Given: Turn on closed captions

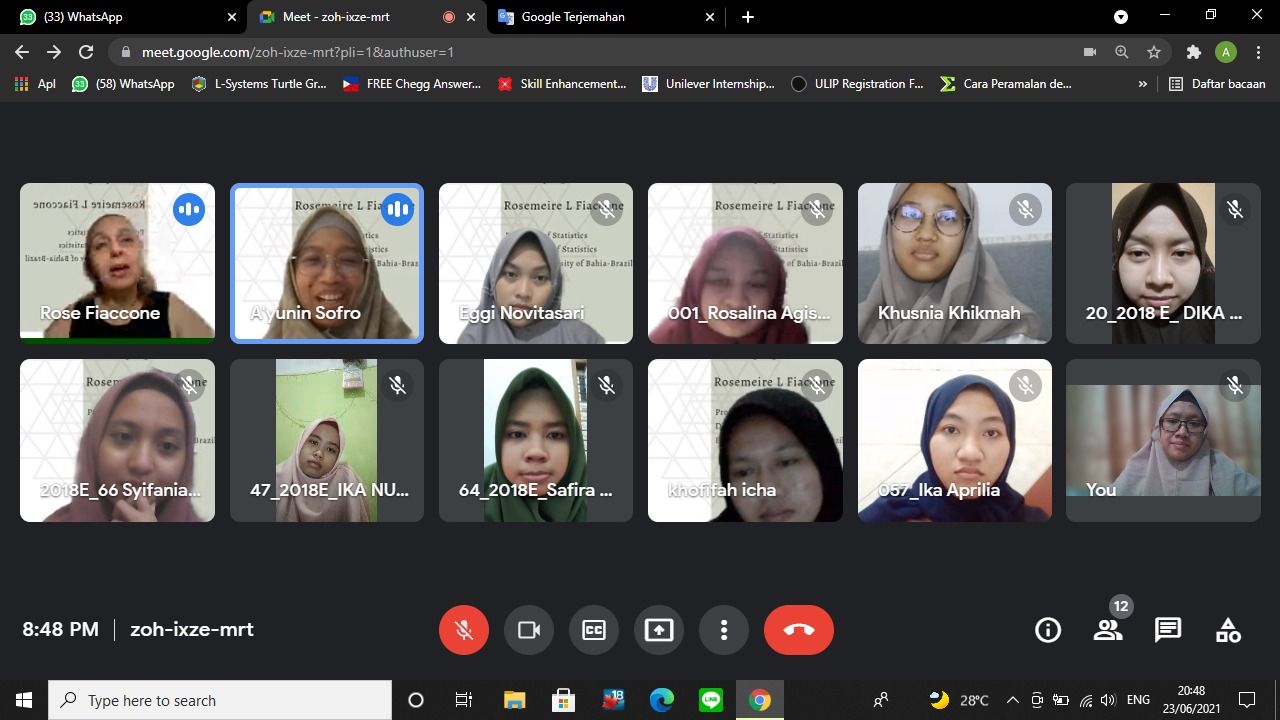Looking at the screenshot, I should (594, 630).
